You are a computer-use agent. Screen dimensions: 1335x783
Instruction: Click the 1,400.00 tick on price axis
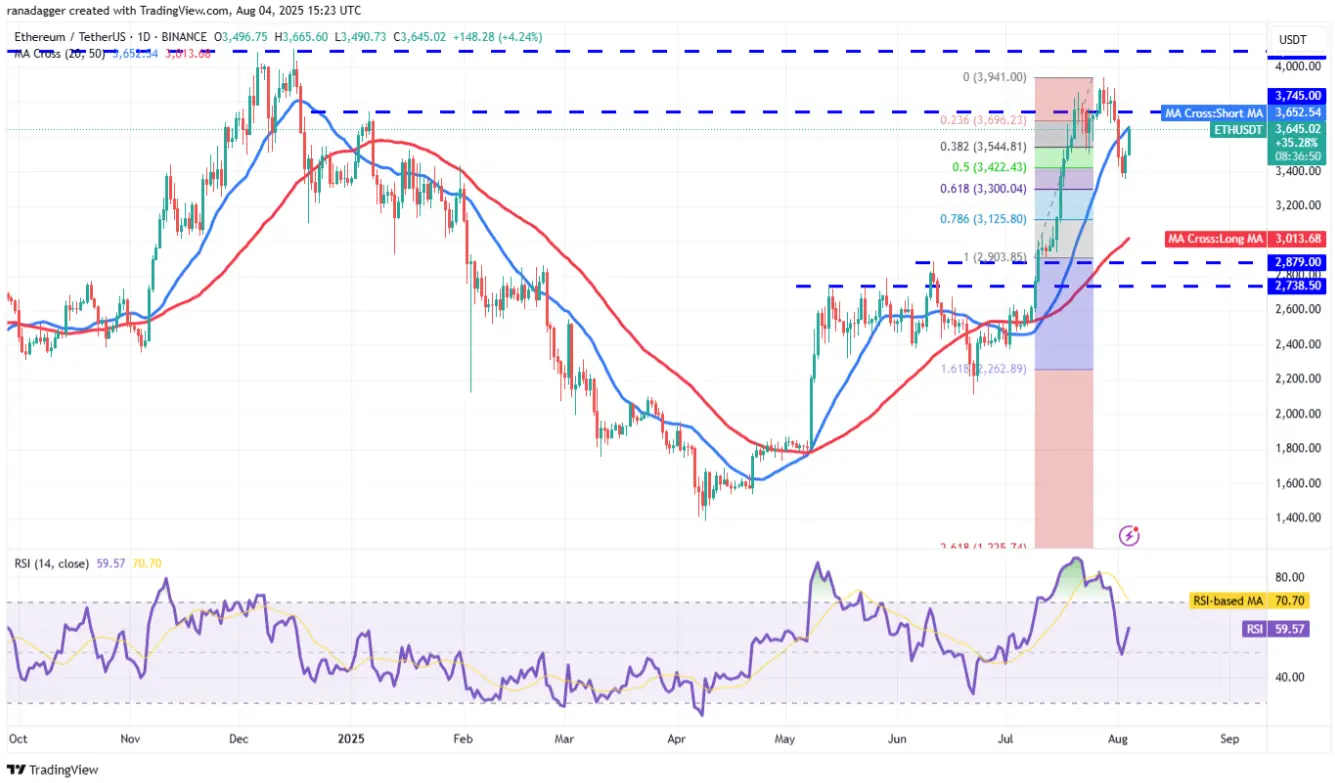tap(1297, 518)
